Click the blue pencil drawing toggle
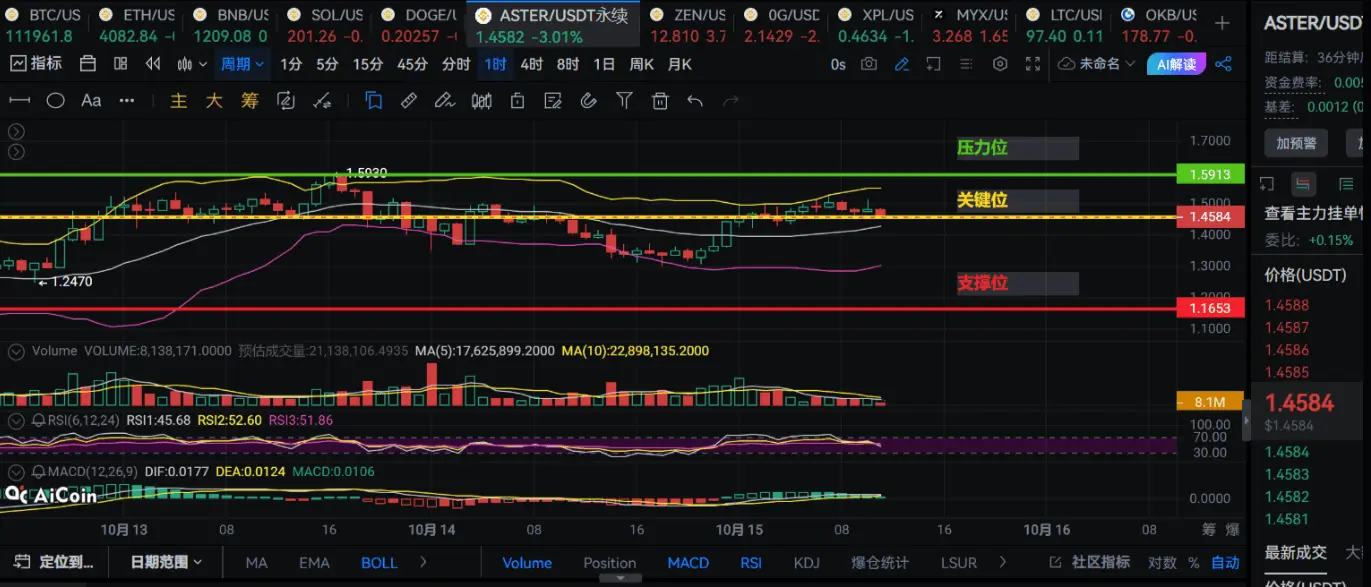 (x=902, y=64)
